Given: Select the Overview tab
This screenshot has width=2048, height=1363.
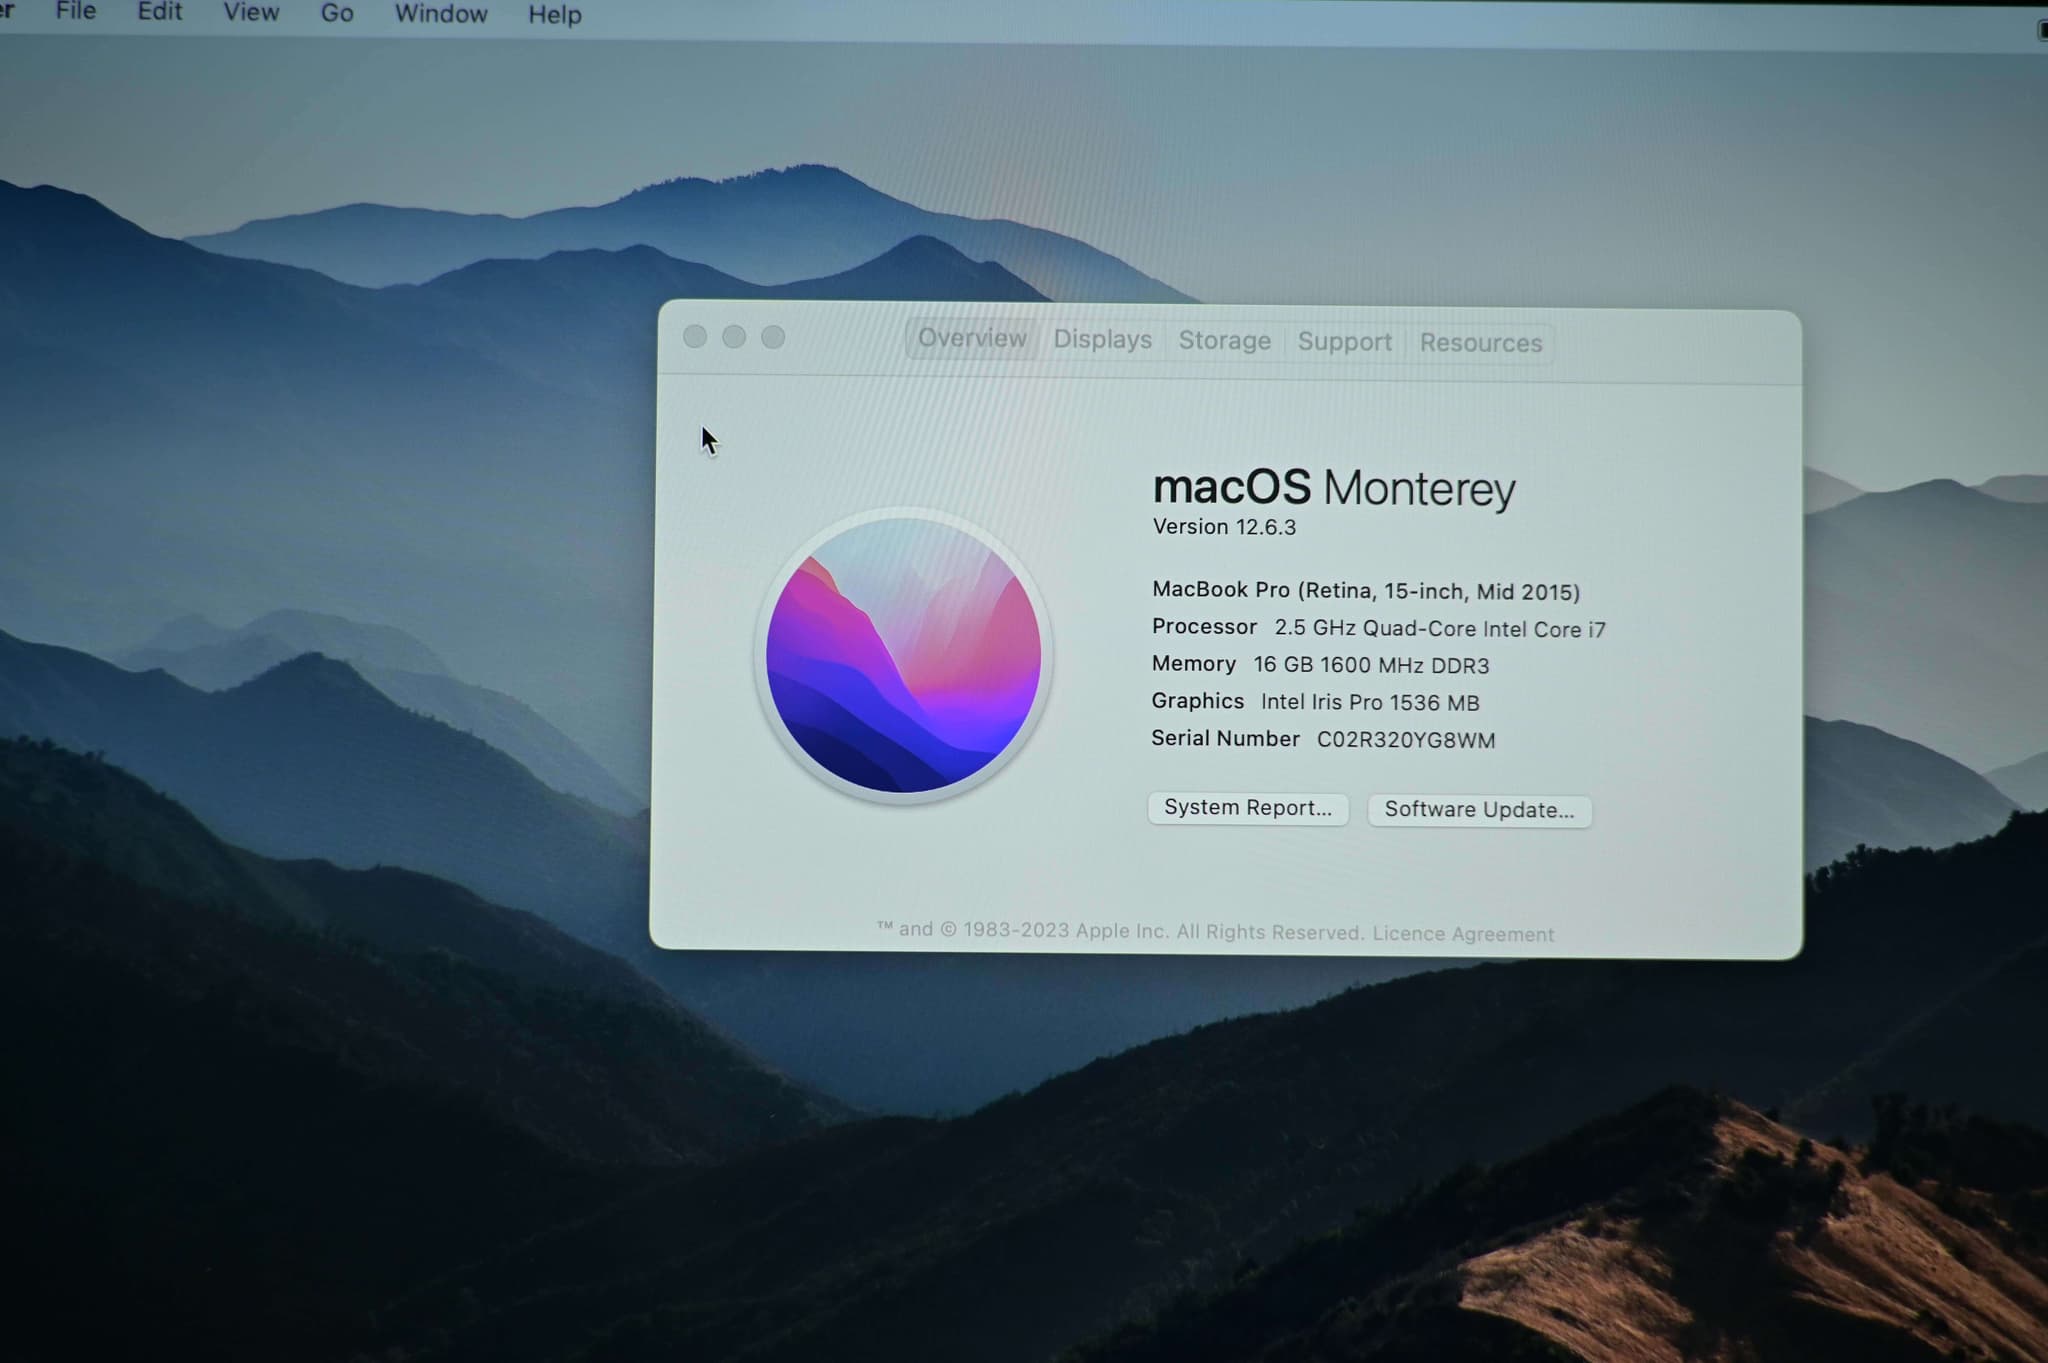Looking at the screenshot, I should 972,338.
